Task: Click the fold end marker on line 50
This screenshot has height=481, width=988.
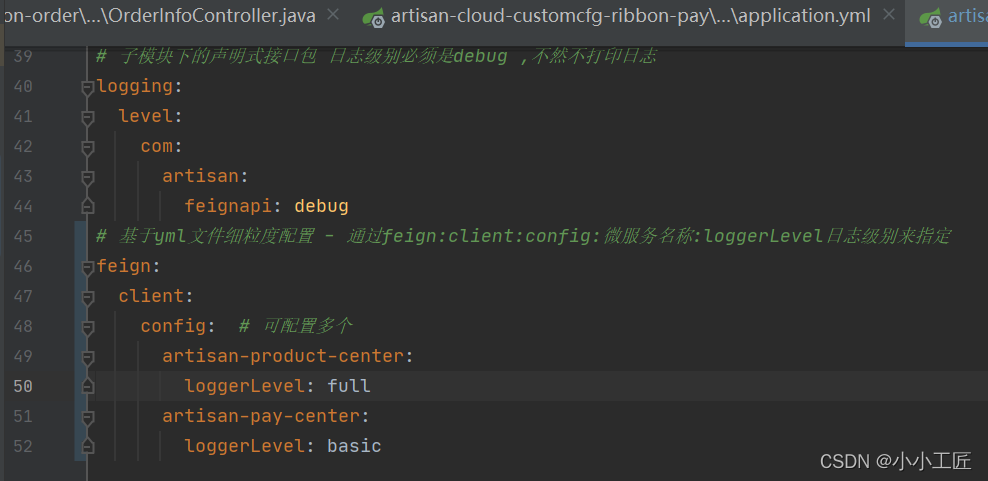Action: (x=88, y=386)
